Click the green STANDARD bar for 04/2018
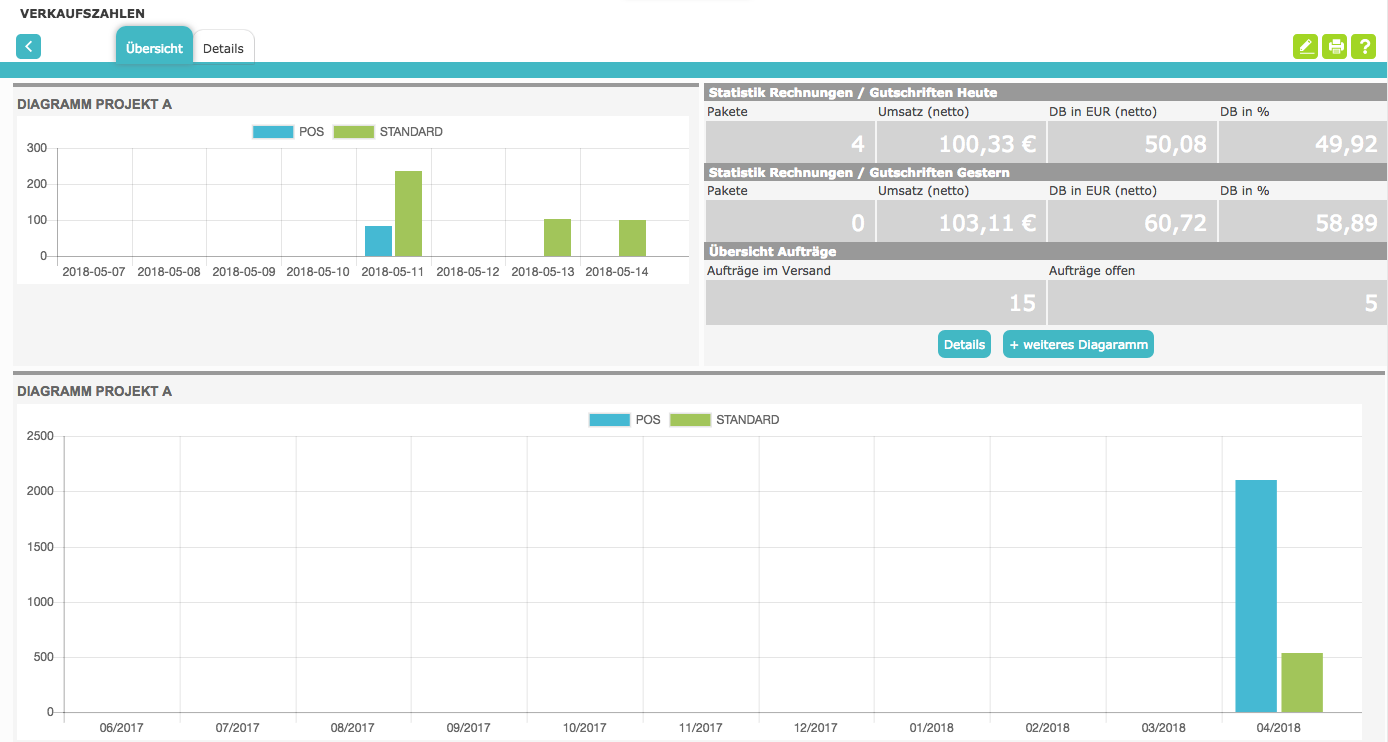Image resolution: width=1388 pixels, height=742 pixels. 1302,683
